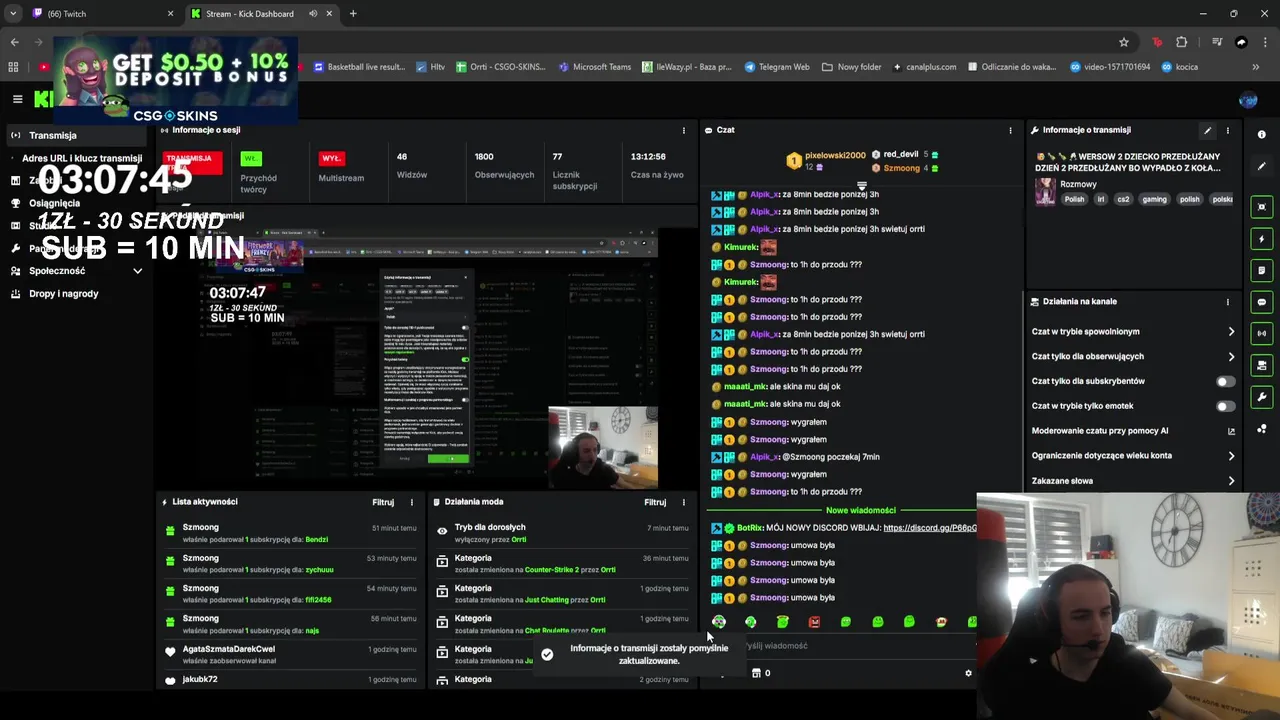
Task: Toggle session info broadcast panel in right toolbar
Action: (1262, 333)
